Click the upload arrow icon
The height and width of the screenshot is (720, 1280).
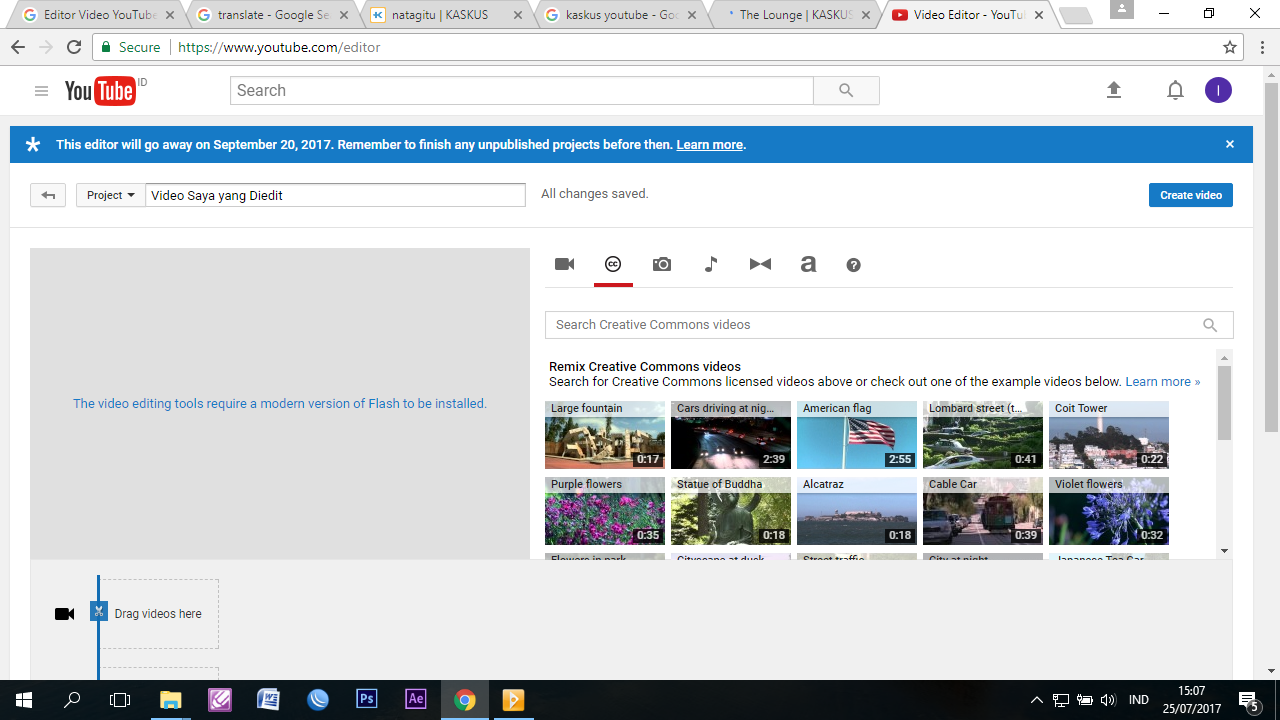coord(1114,90)
